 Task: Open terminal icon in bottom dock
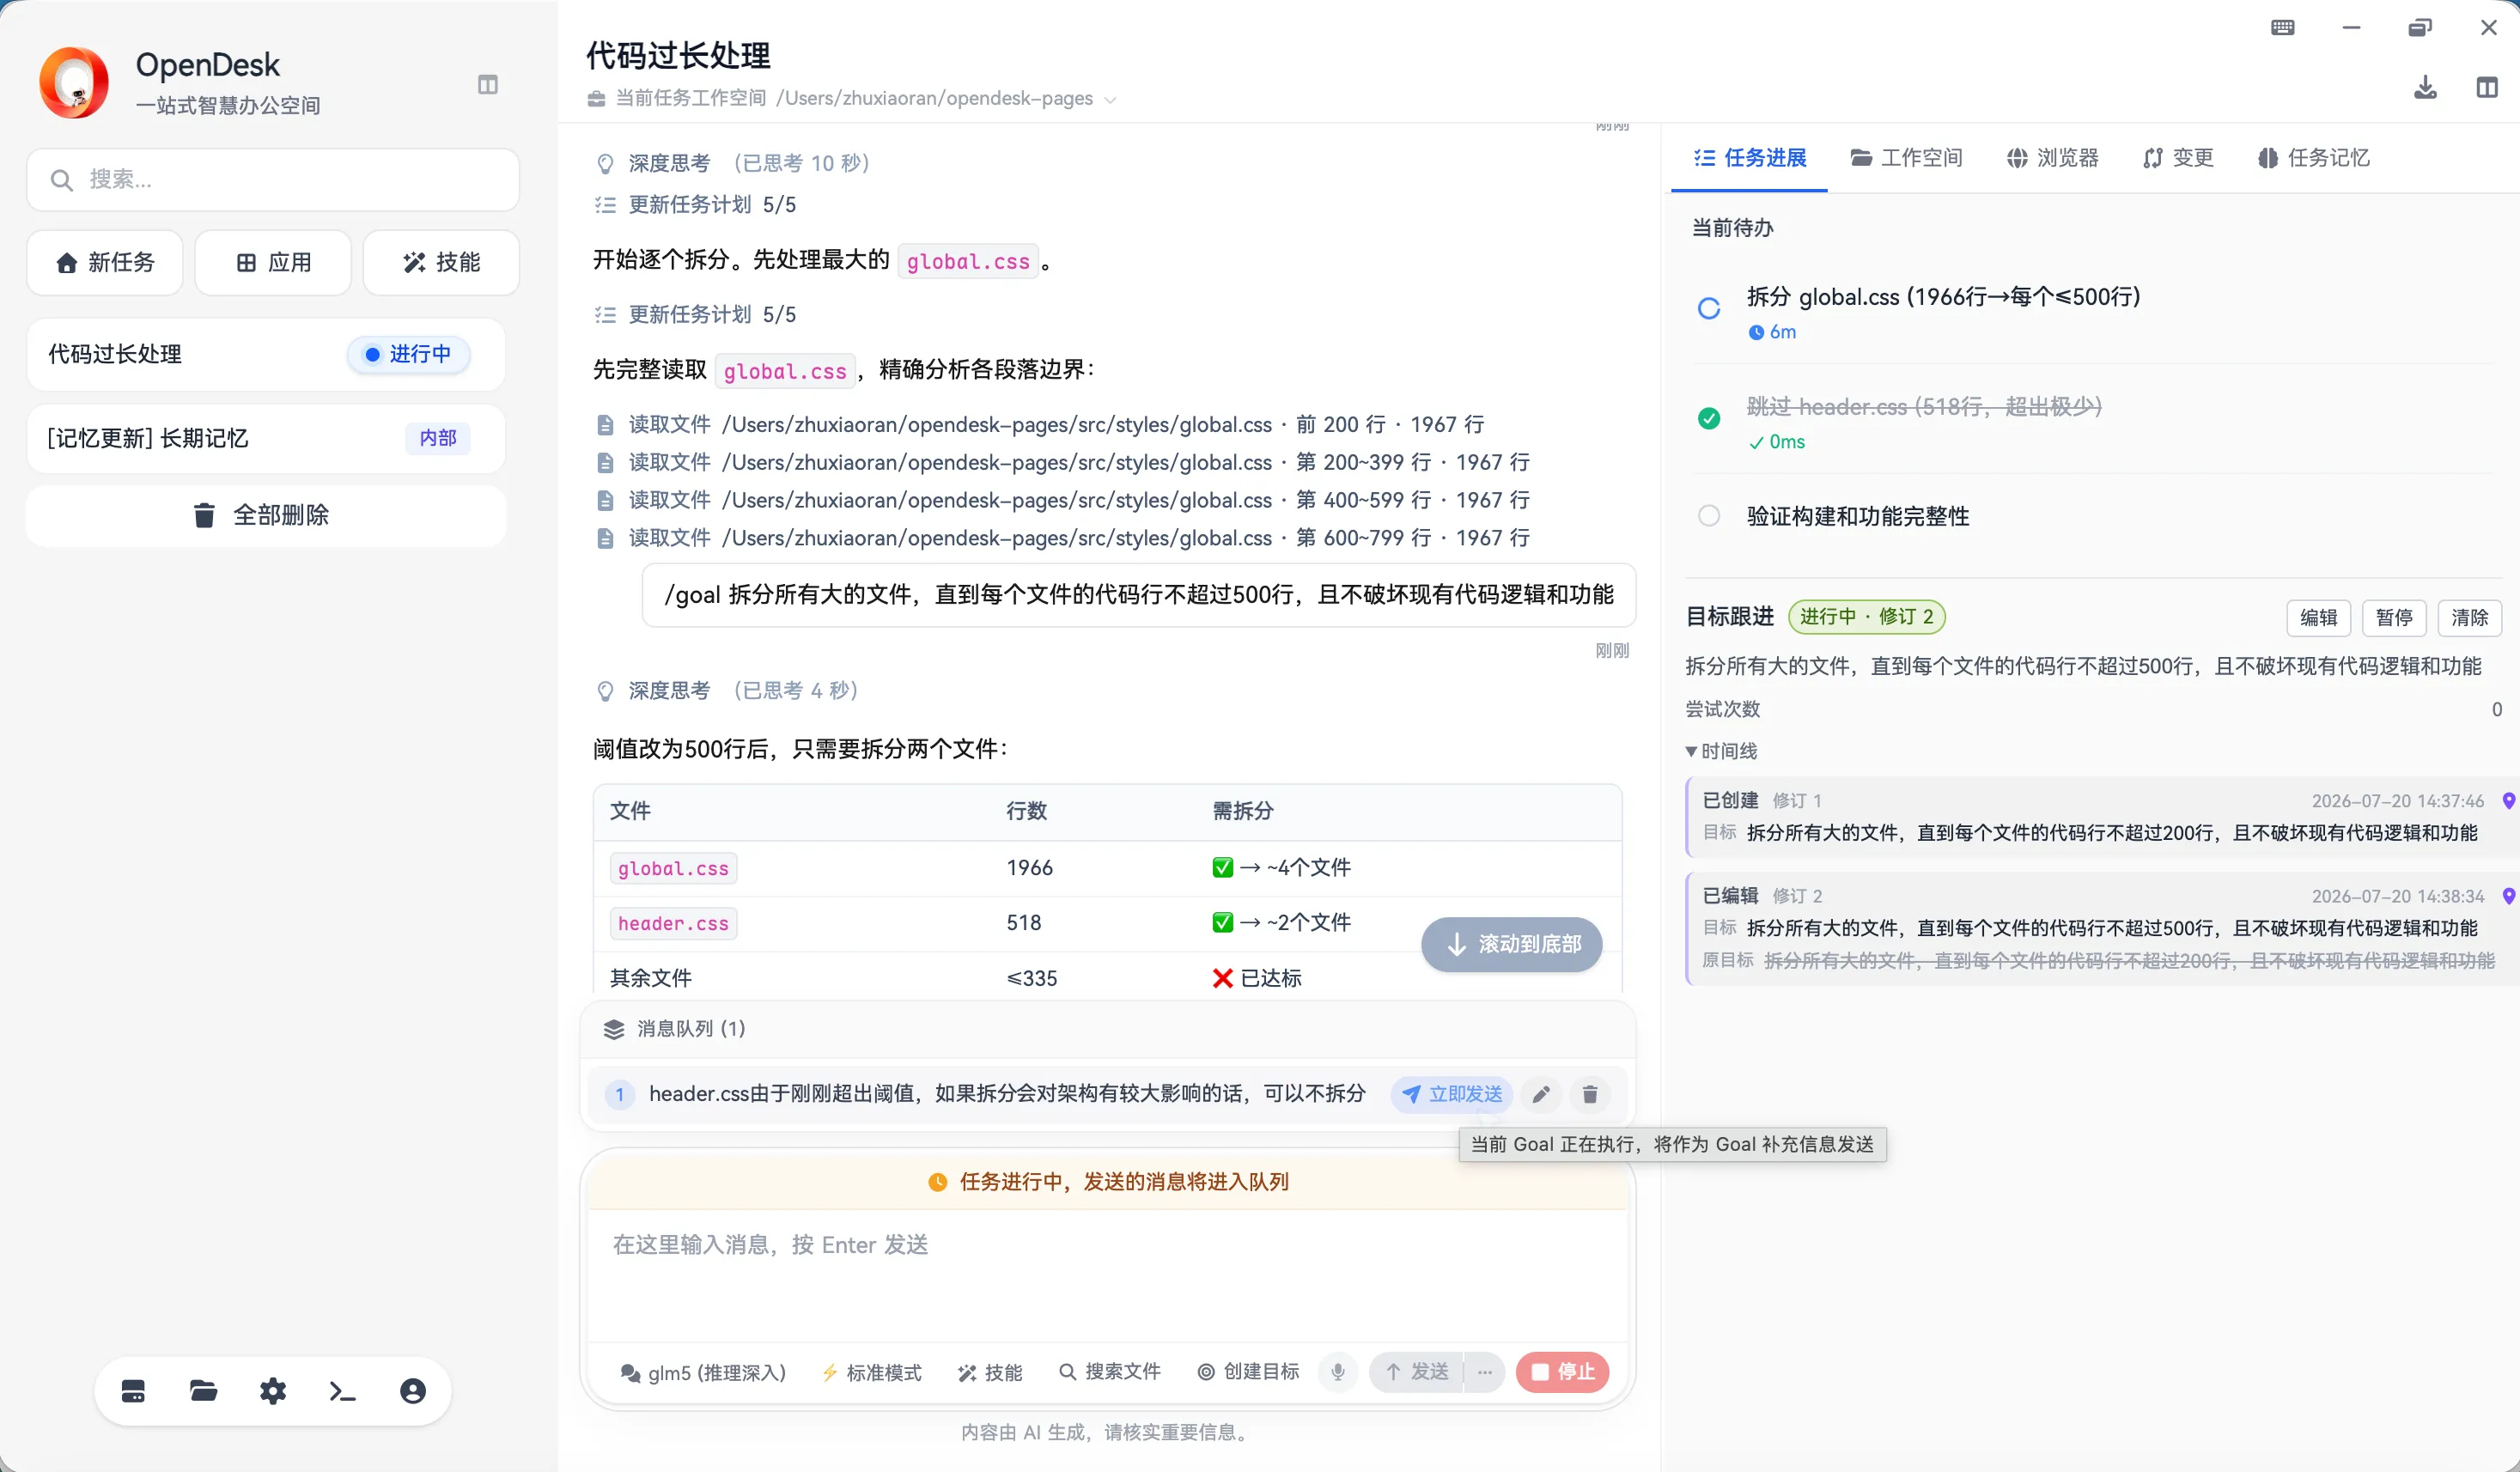(343, 1391)
